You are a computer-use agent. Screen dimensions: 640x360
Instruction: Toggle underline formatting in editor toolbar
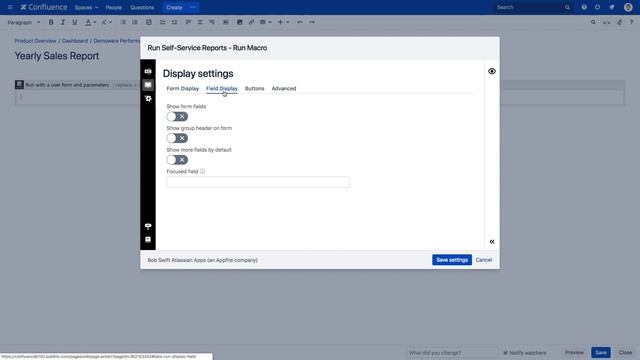tap(74, 22)
